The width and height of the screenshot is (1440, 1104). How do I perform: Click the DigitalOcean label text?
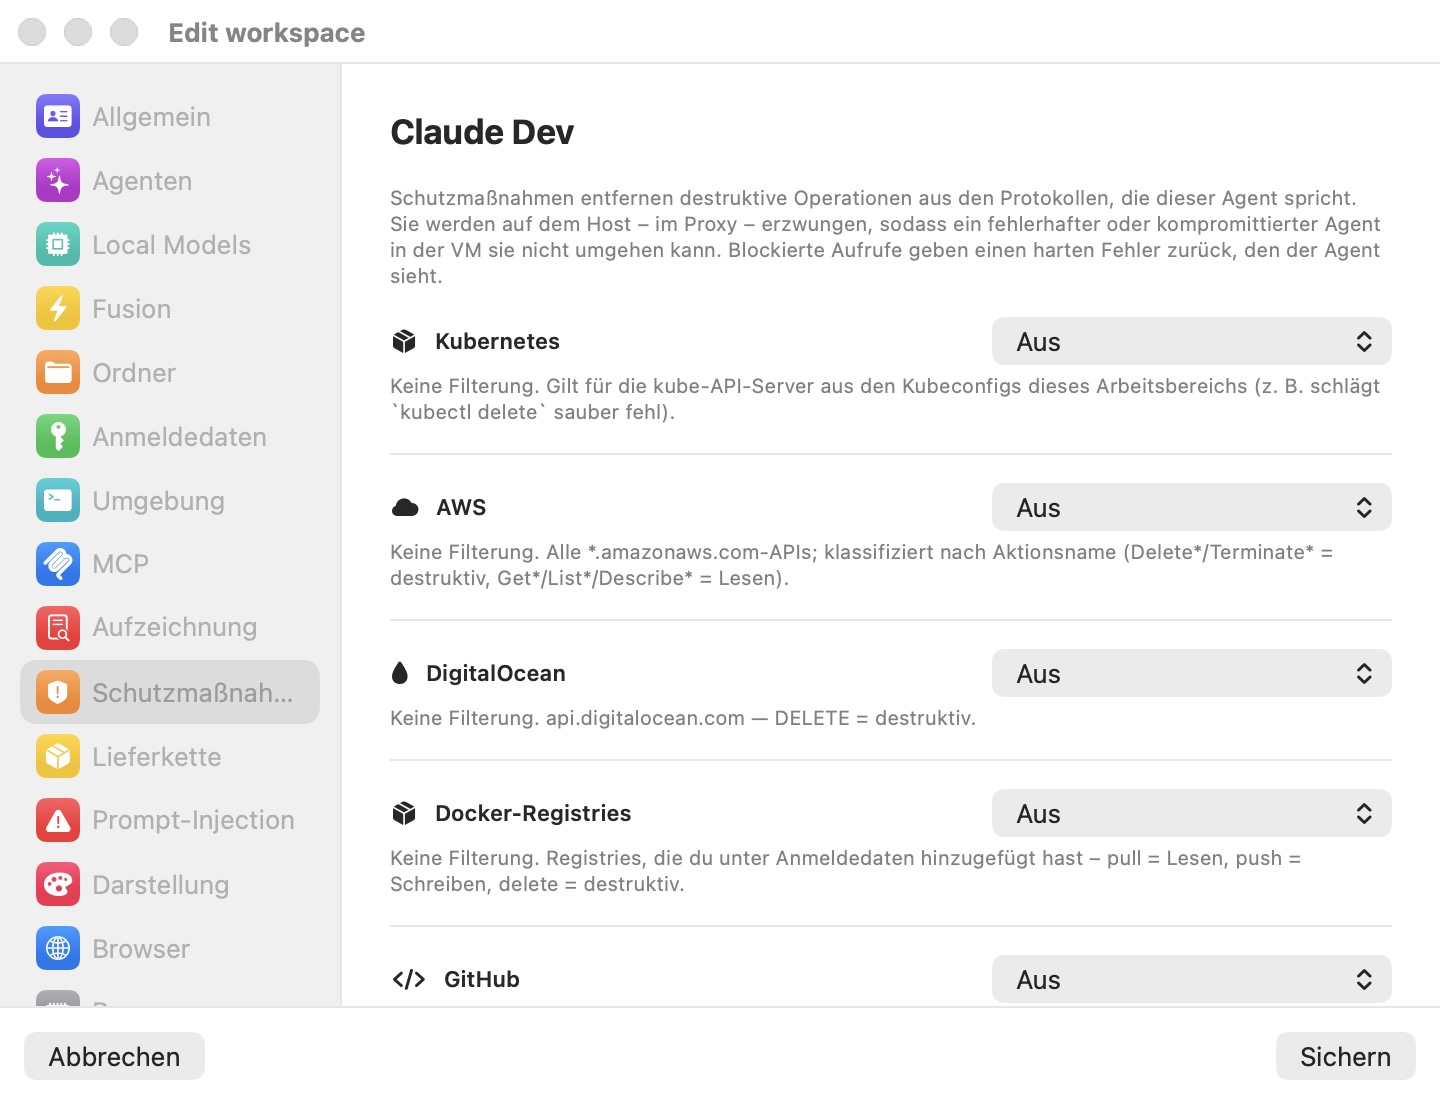tap(496, 674)
